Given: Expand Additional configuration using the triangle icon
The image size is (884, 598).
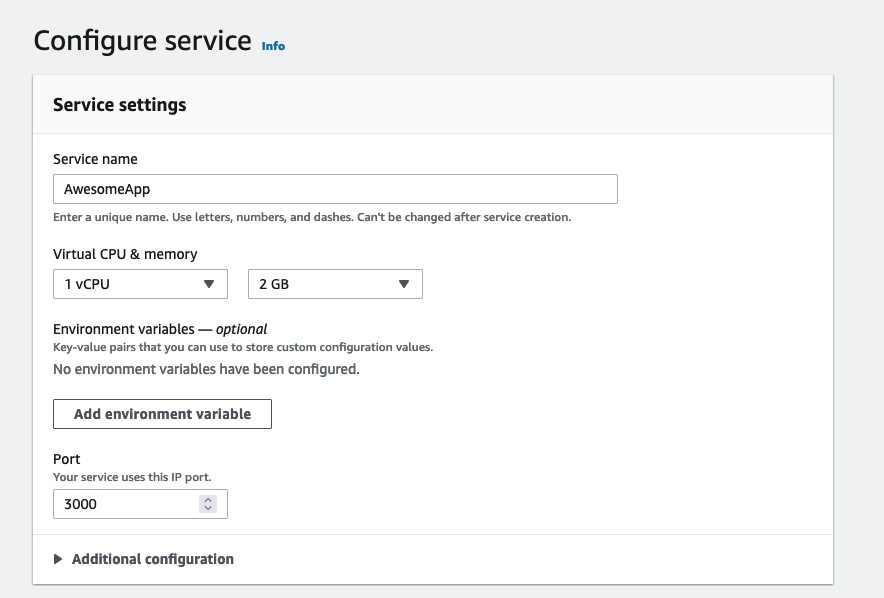Looking at the screenshot, I should coord(58,559).
